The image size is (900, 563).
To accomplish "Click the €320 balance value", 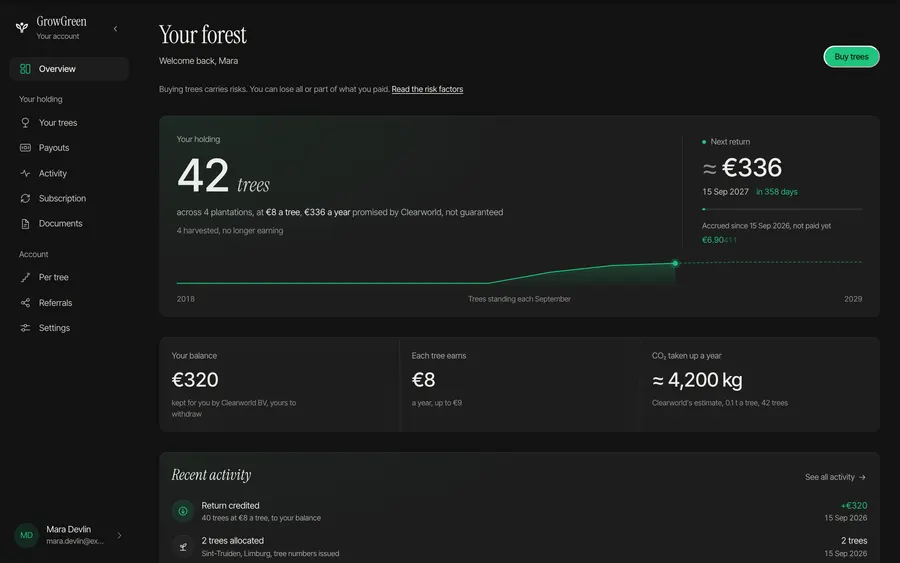I will point(195,380).
